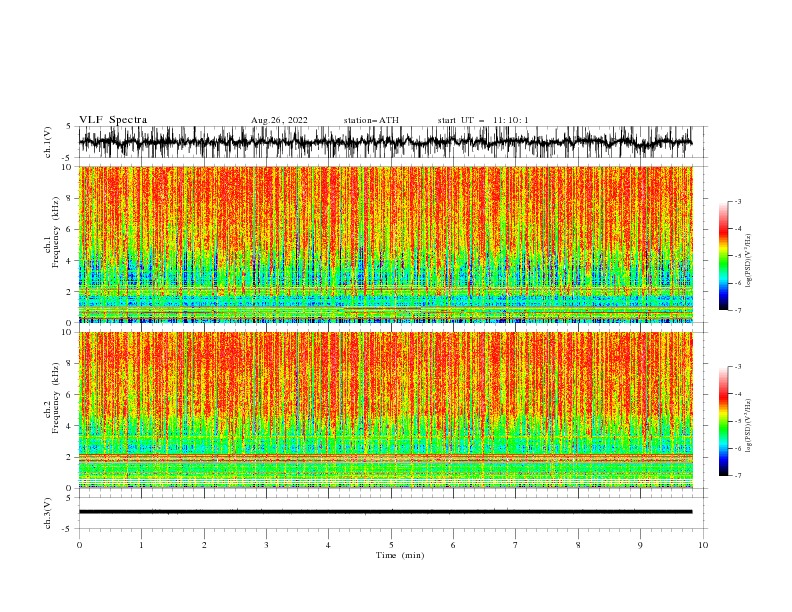The height and width of the screenshot is (612, 792).
Task: Click the ch.1 voltage waveform trace
Action: tap(385, 142)
